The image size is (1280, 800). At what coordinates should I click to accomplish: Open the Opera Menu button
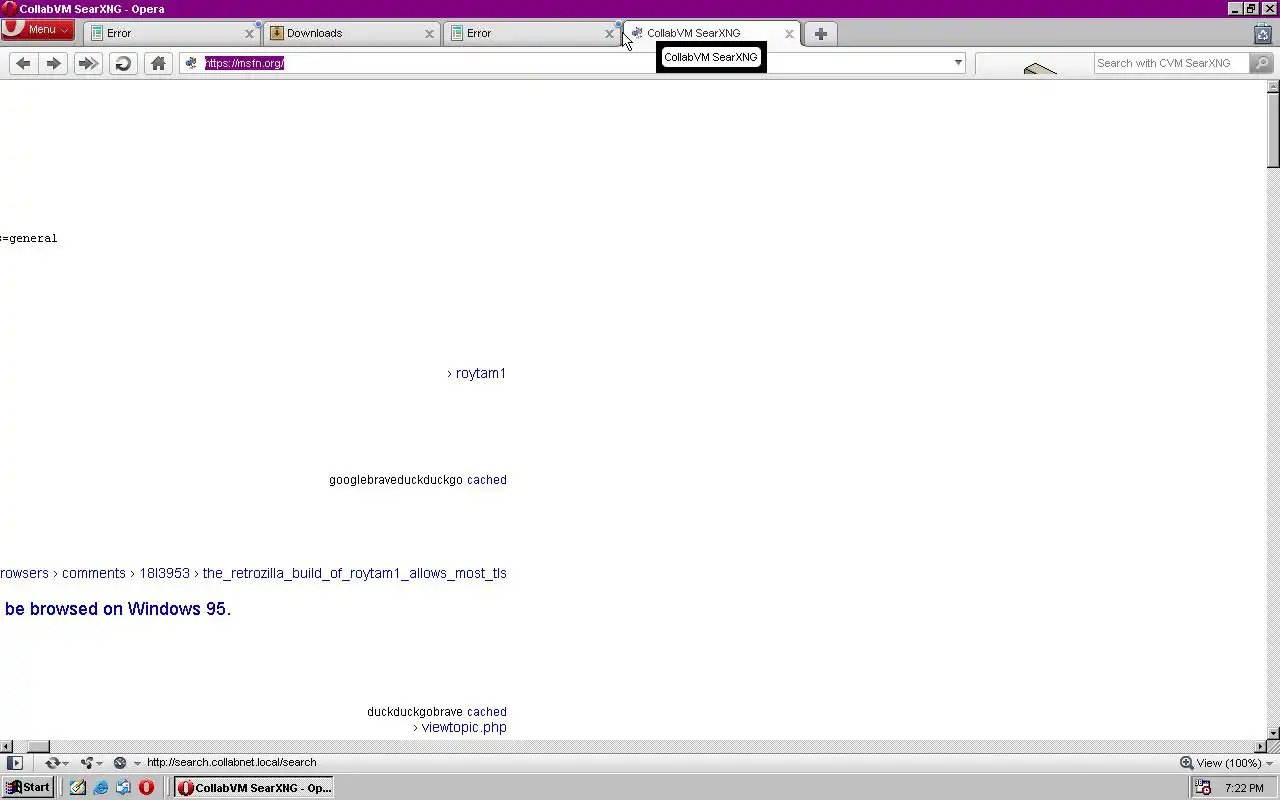[37, 29]
